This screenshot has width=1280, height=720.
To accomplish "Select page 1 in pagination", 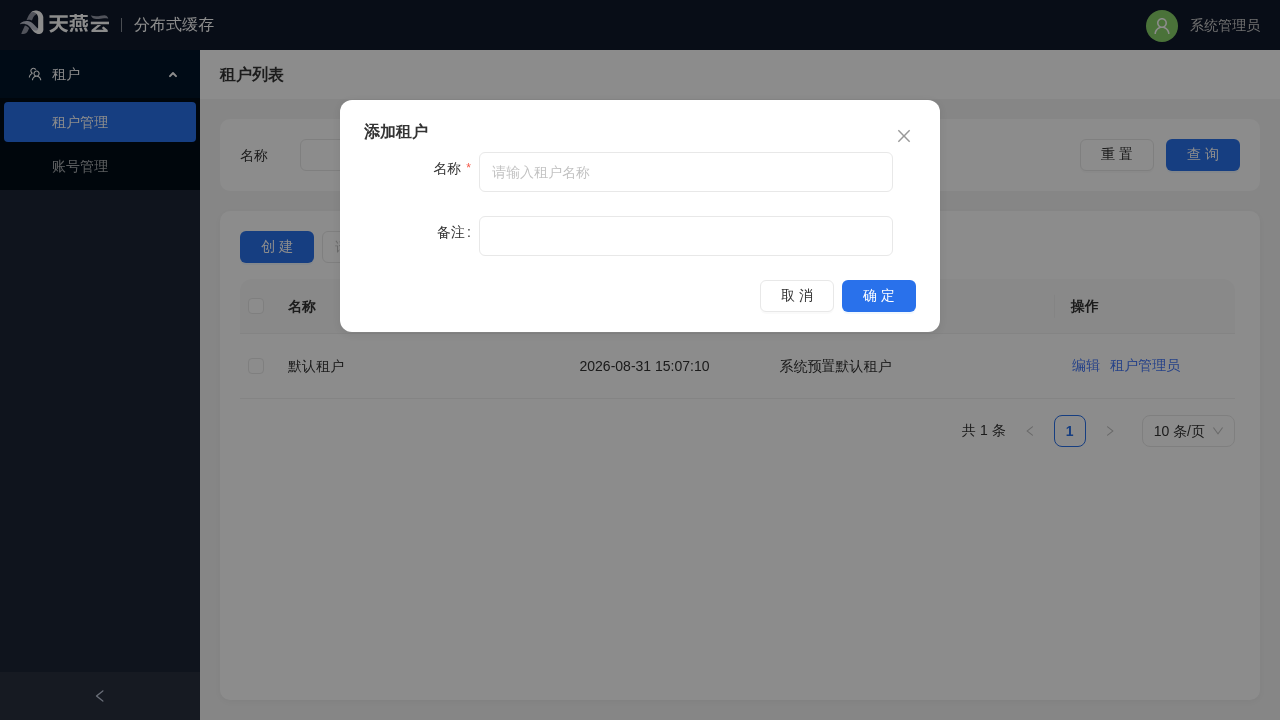I will (x=1070, y=431).
